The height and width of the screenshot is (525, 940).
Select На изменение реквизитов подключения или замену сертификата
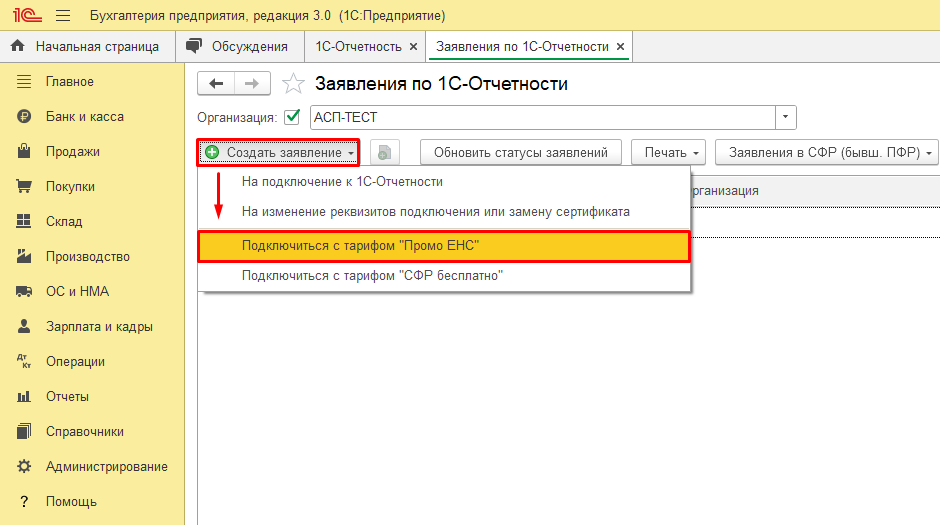(x=444, y=212)
